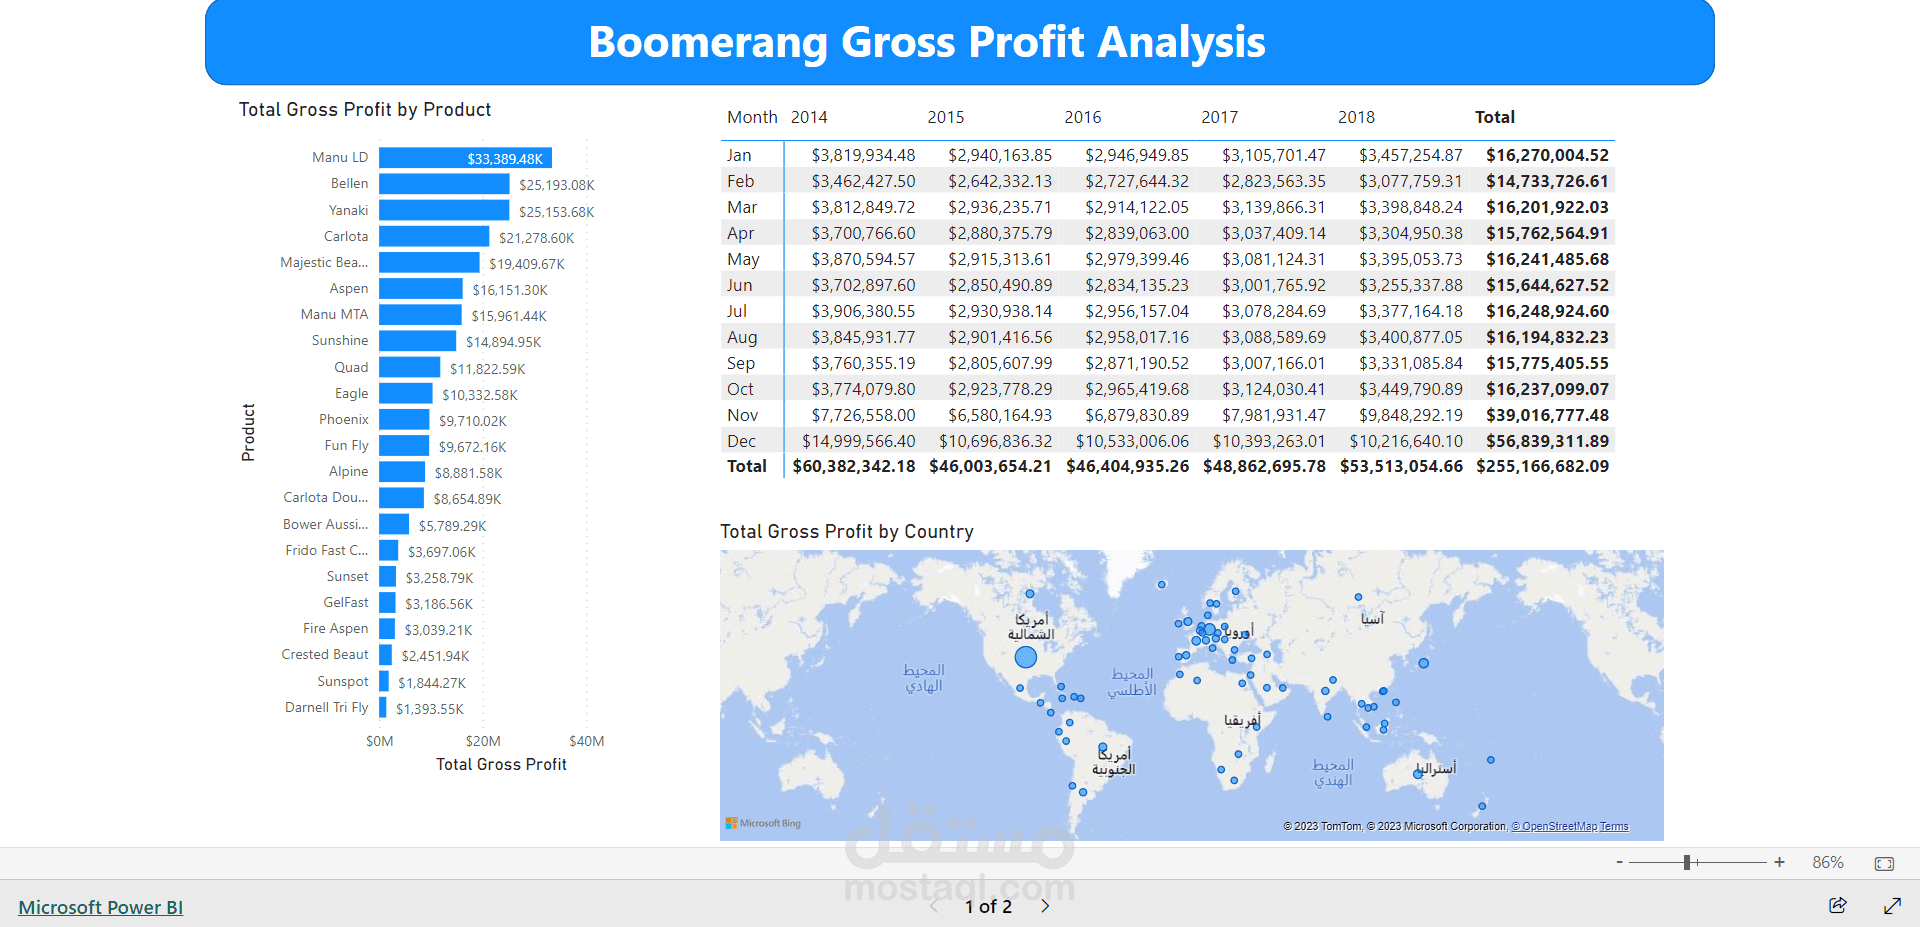Select the fit-to-screen icon
Screen dimensions: 1920x927
1884,861
